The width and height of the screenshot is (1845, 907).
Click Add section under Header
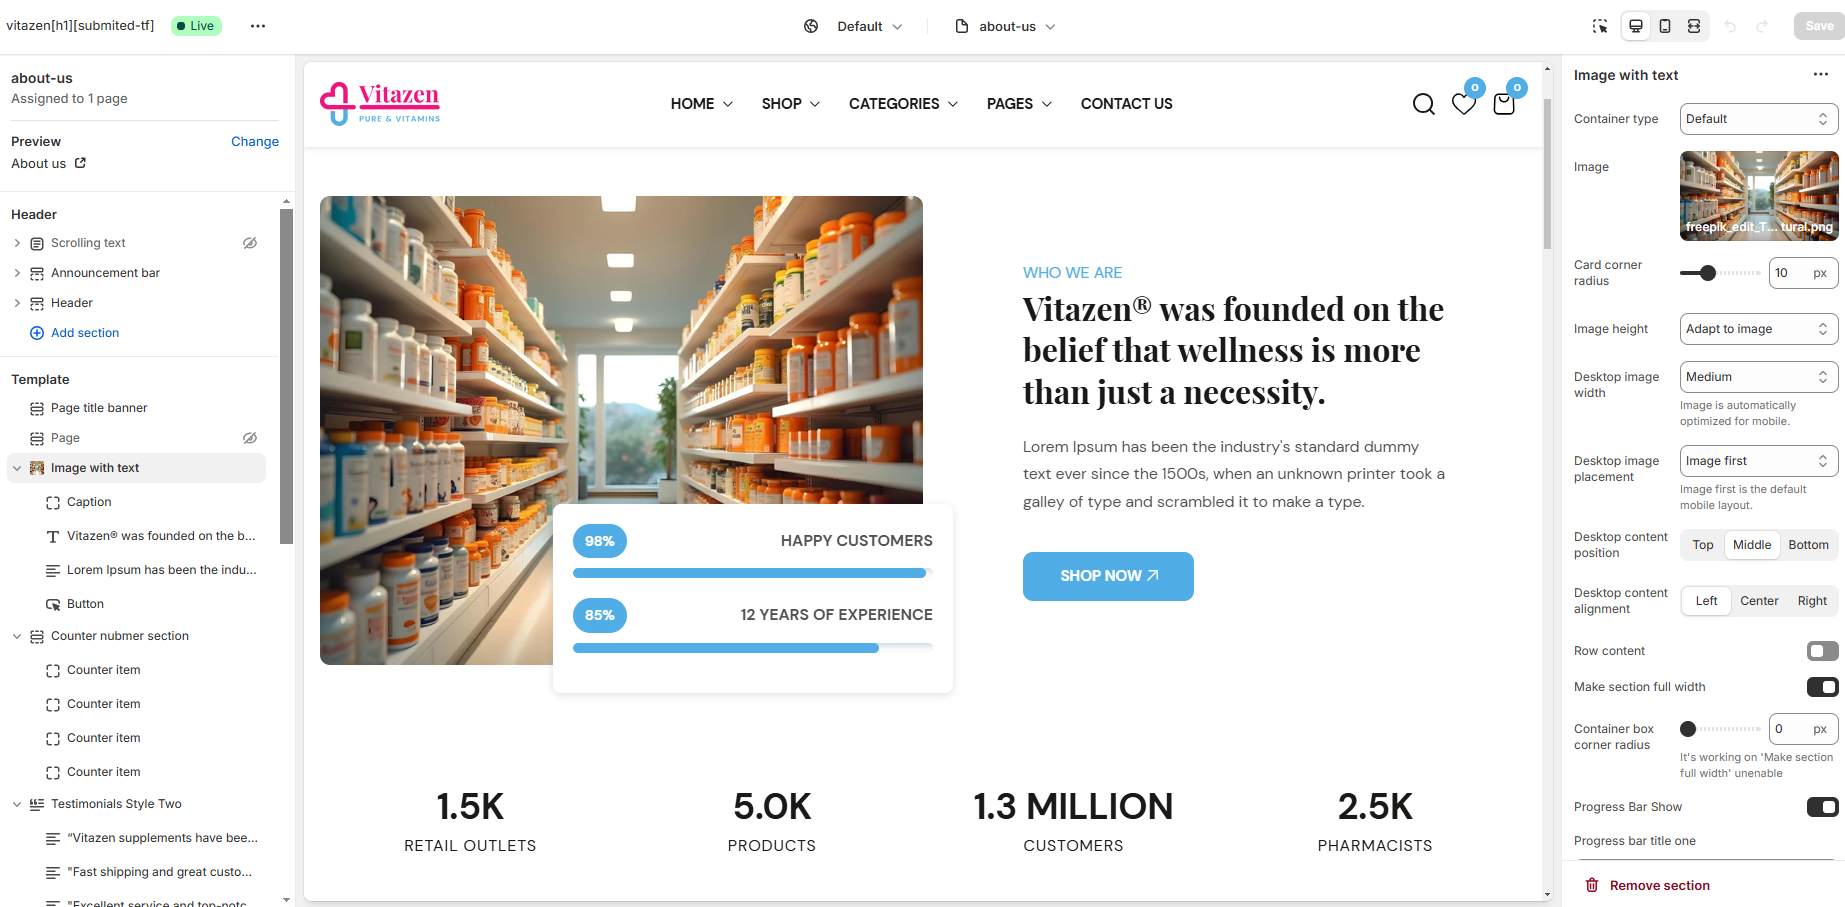click(85, 333)
